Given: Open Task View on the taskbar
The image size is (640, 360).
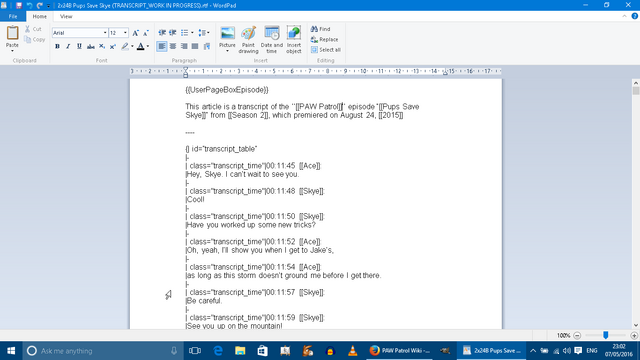Looking at the screenshot, I should [195, 351].
